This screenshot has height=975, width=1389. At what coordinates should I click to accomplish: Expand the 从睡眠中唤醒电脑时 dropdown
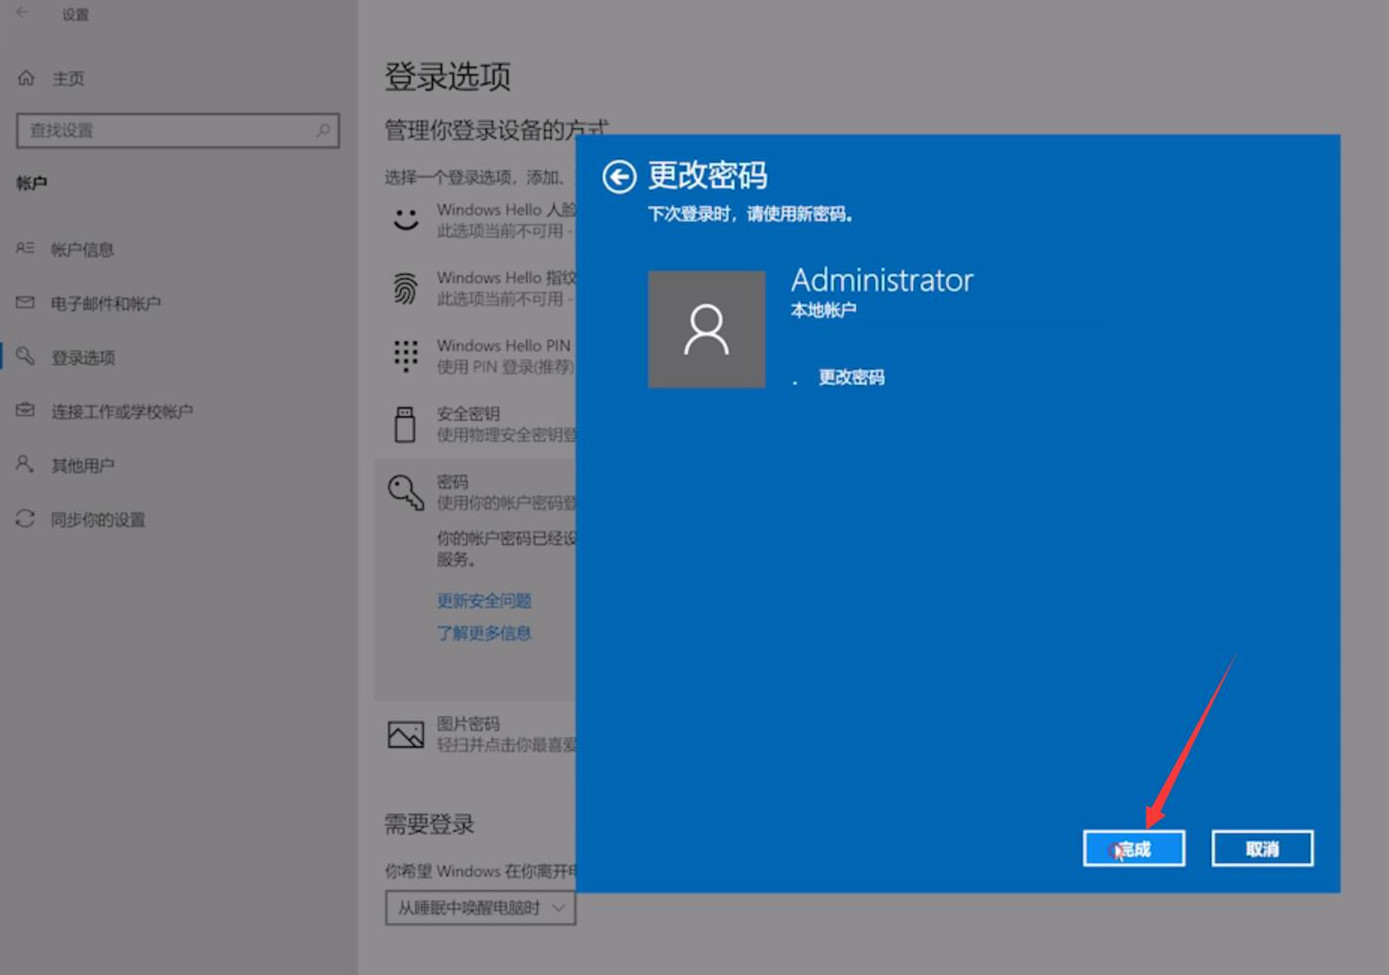tap(480, 908)
